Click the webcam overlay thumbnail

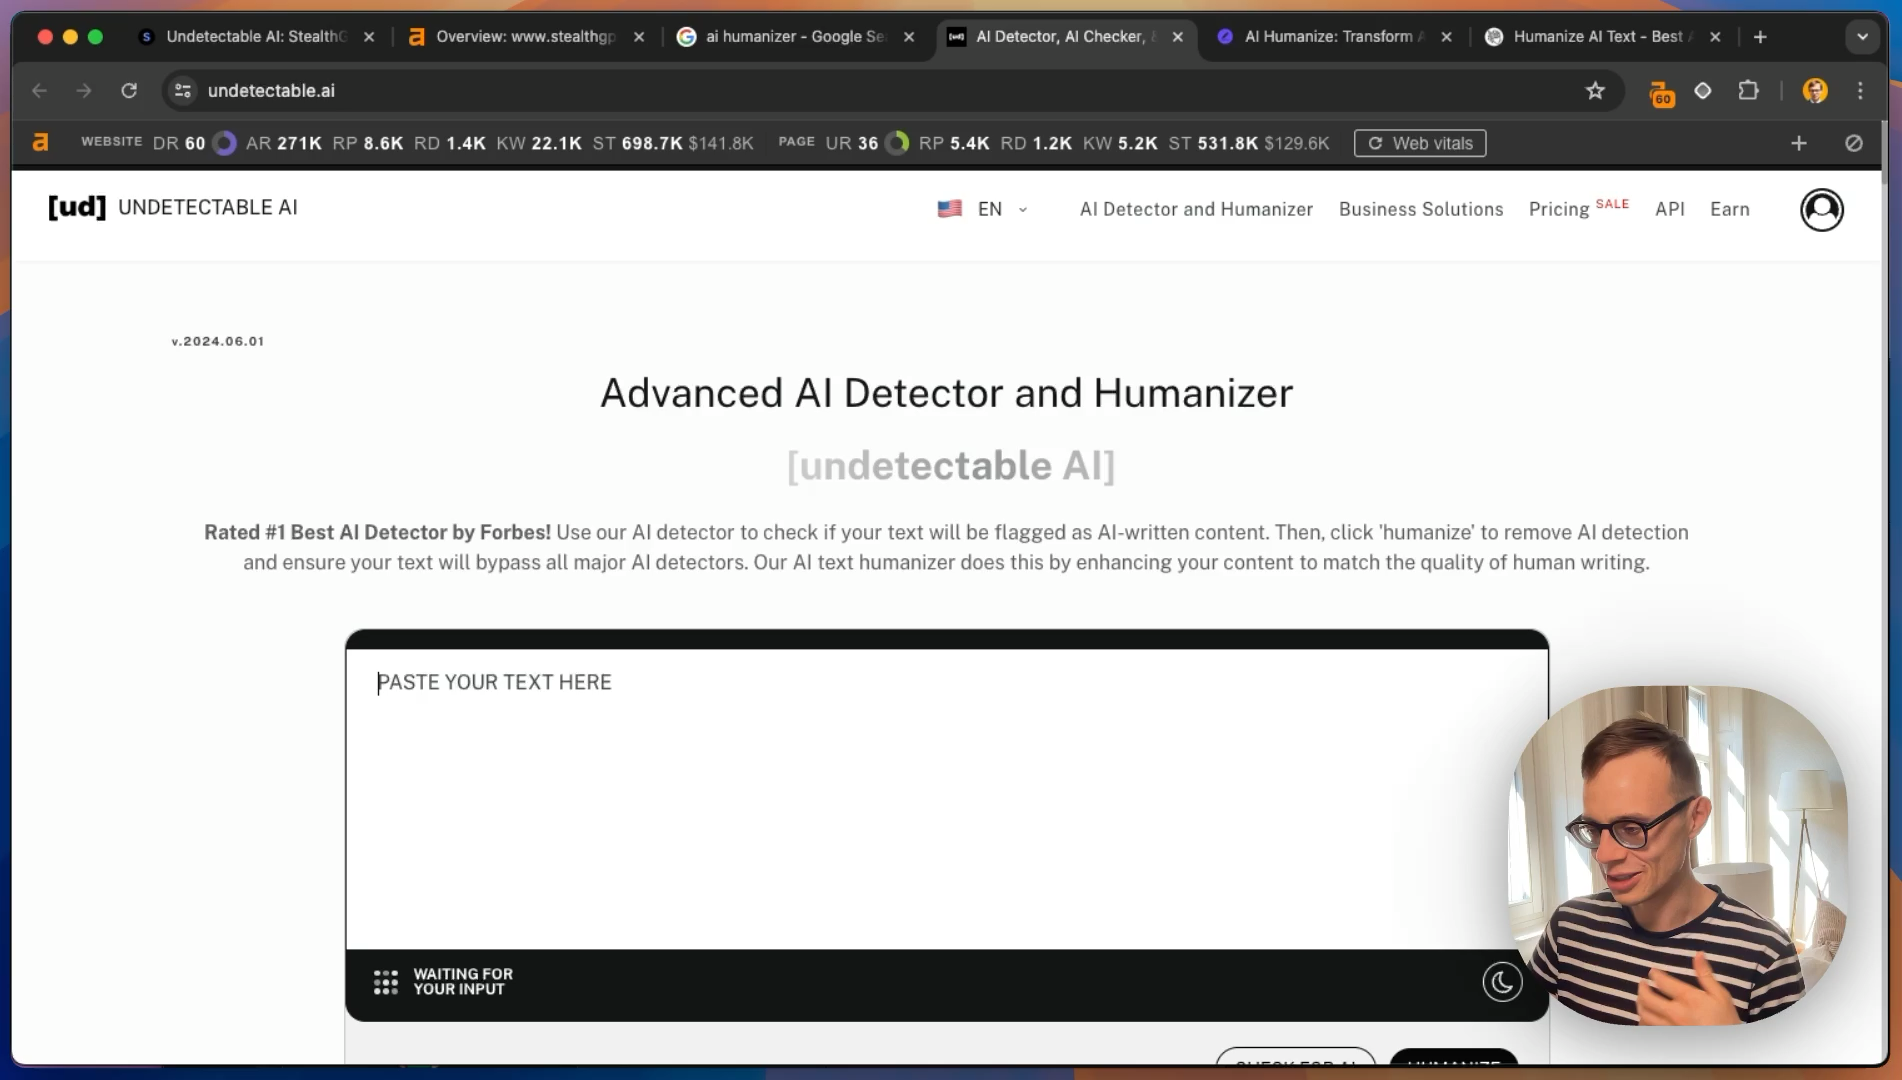pyautogui.click(x=1677, y=855)
